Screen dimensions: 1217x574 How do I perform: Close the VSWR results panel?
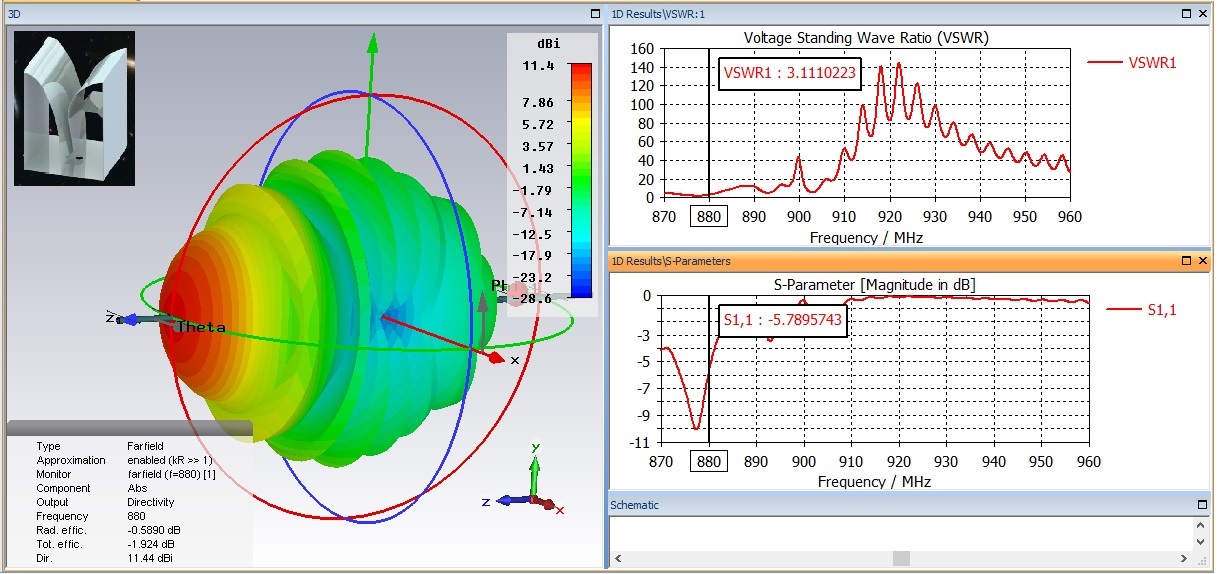tap(1202, 13)
